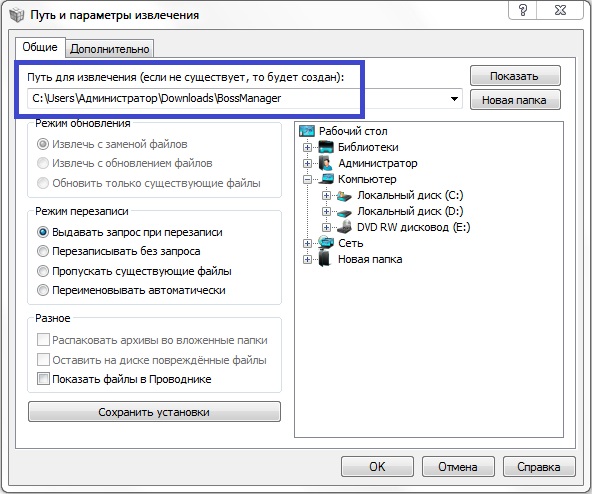Click the WinRAR icon in title bar
The image size is (592, 494).
[17, 15]
